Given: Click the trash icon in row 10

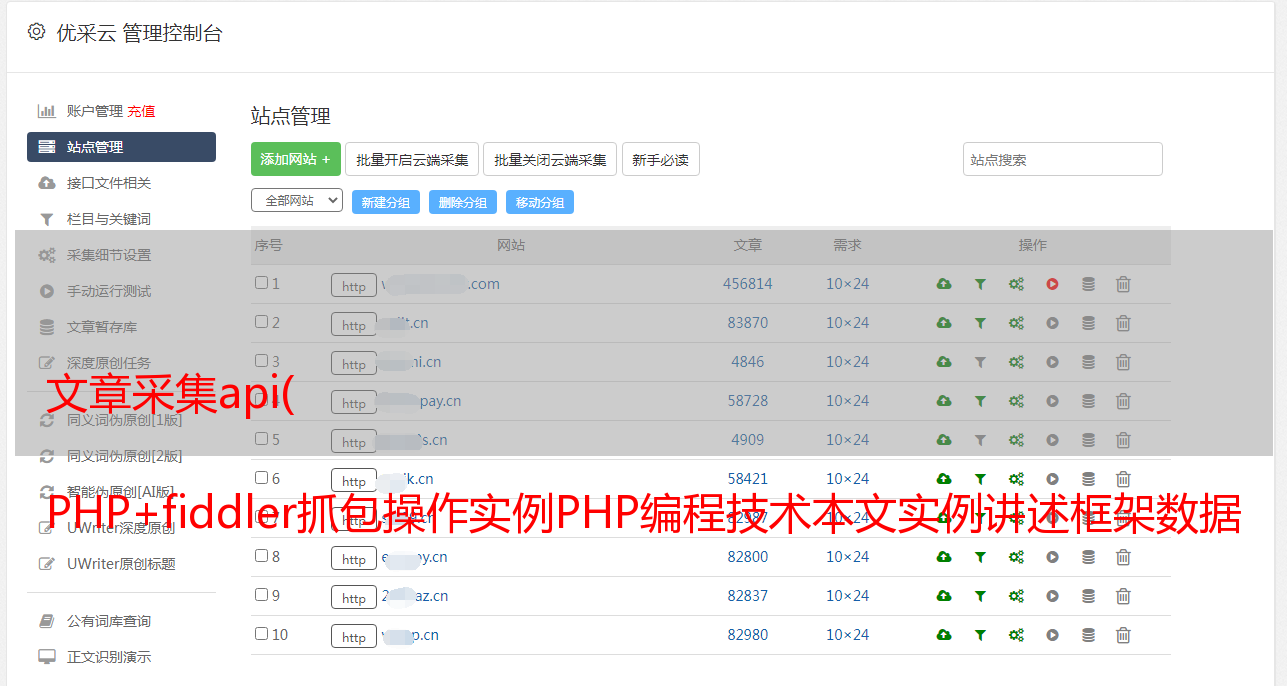Looking at the screenshot, I should pyautogui.click(x=1123, y=635).
